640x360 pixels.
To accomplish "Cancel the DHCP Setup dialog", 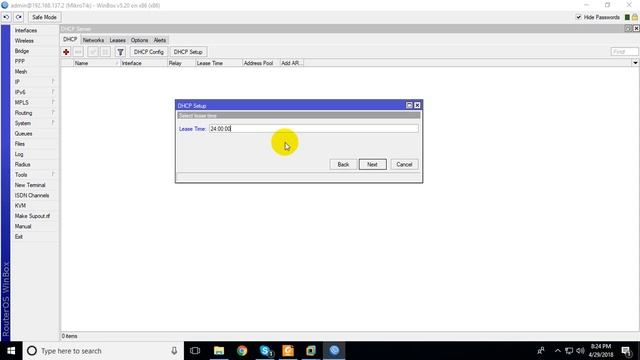I will coord(404,164).
